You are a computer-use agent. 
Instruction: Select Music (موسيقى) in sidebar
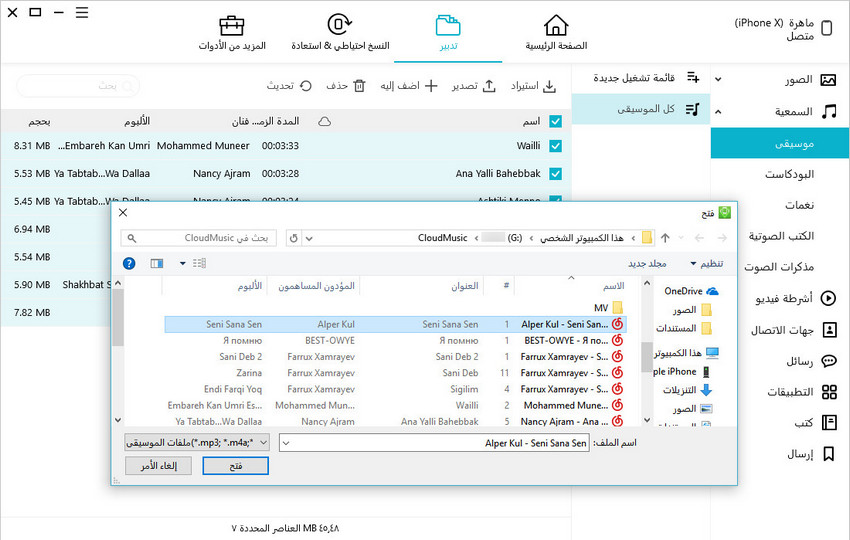coord(780,144)
